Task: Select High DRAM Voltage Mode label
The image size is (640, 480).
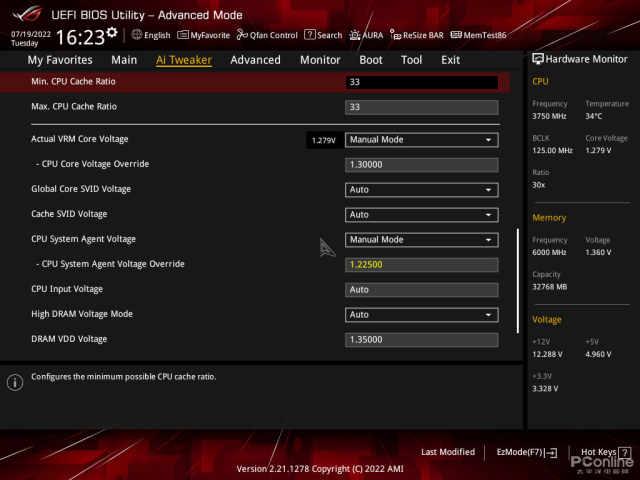Action: point(82,314)
